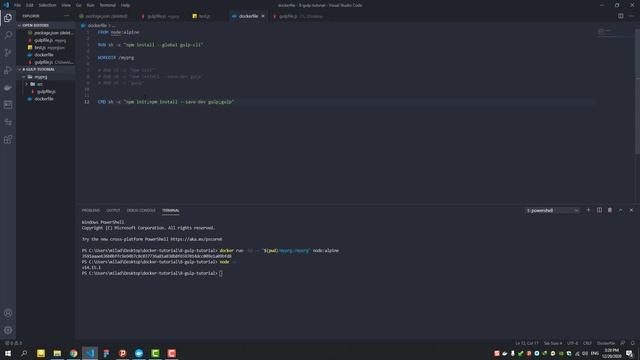Click the PowerShell terminal prompt line

pyautogui.click(x=152, y=273)
